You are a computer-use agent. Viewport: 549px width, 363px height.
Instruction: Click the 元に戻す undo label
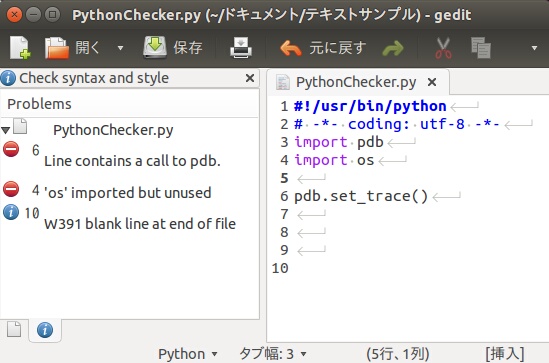pyautogui.click(x=338, y=48)
